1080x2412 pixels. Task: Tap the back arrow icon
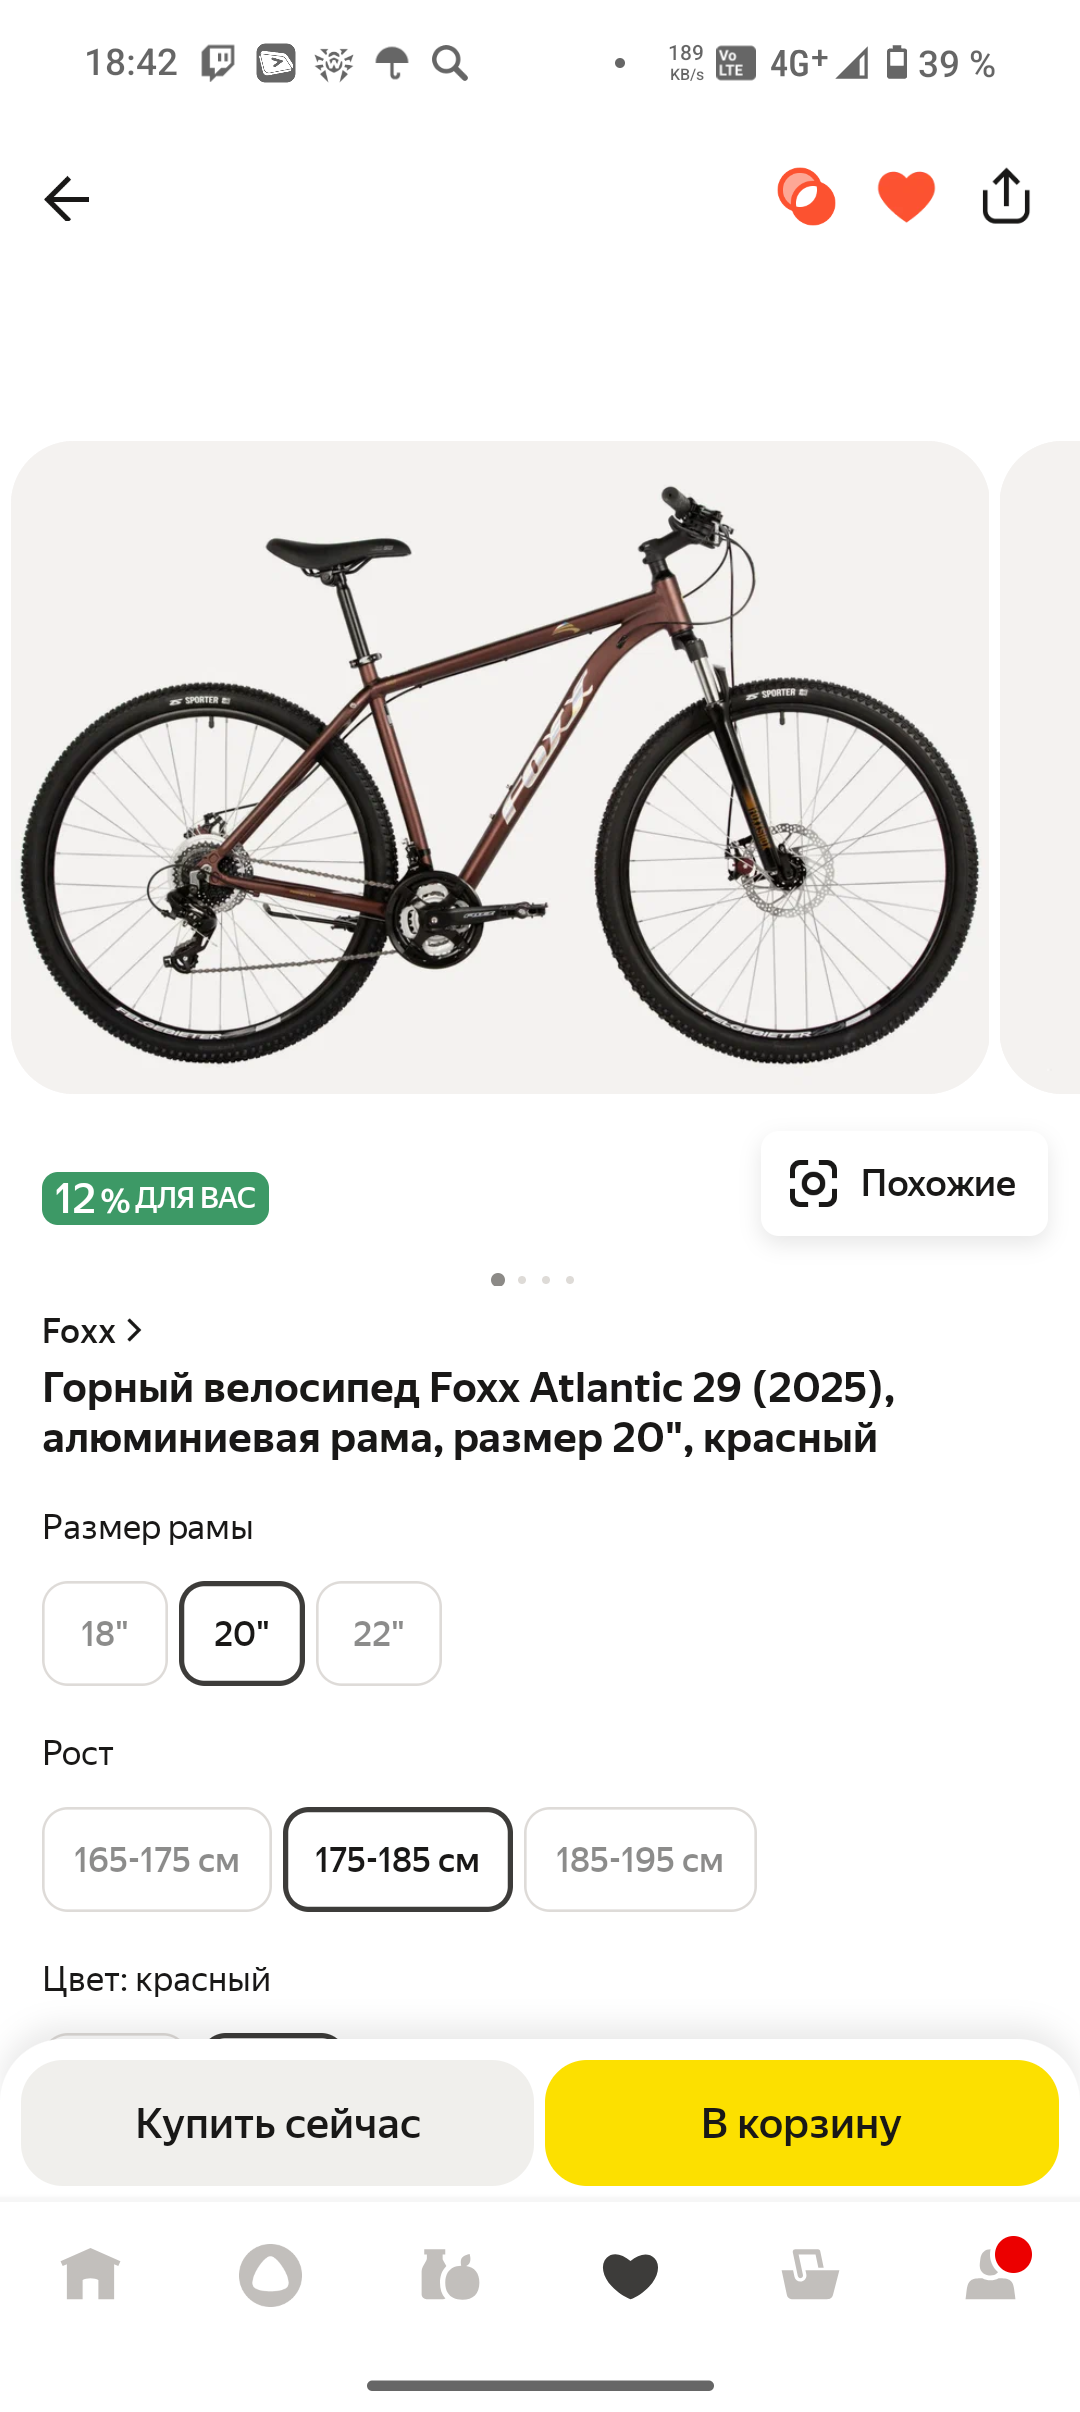(x=67, y=199)
